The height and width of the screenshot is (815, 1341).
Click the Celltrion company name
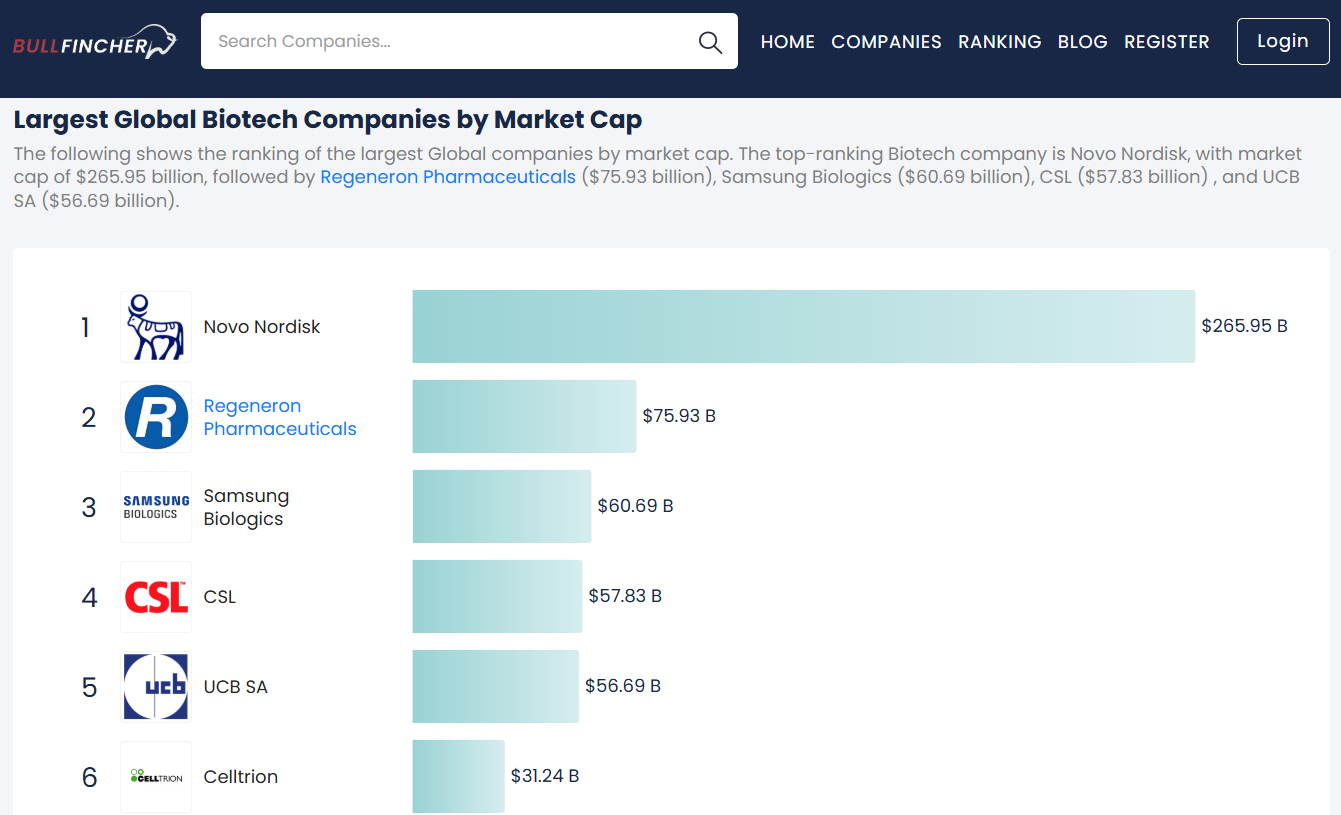pos(240,777)
